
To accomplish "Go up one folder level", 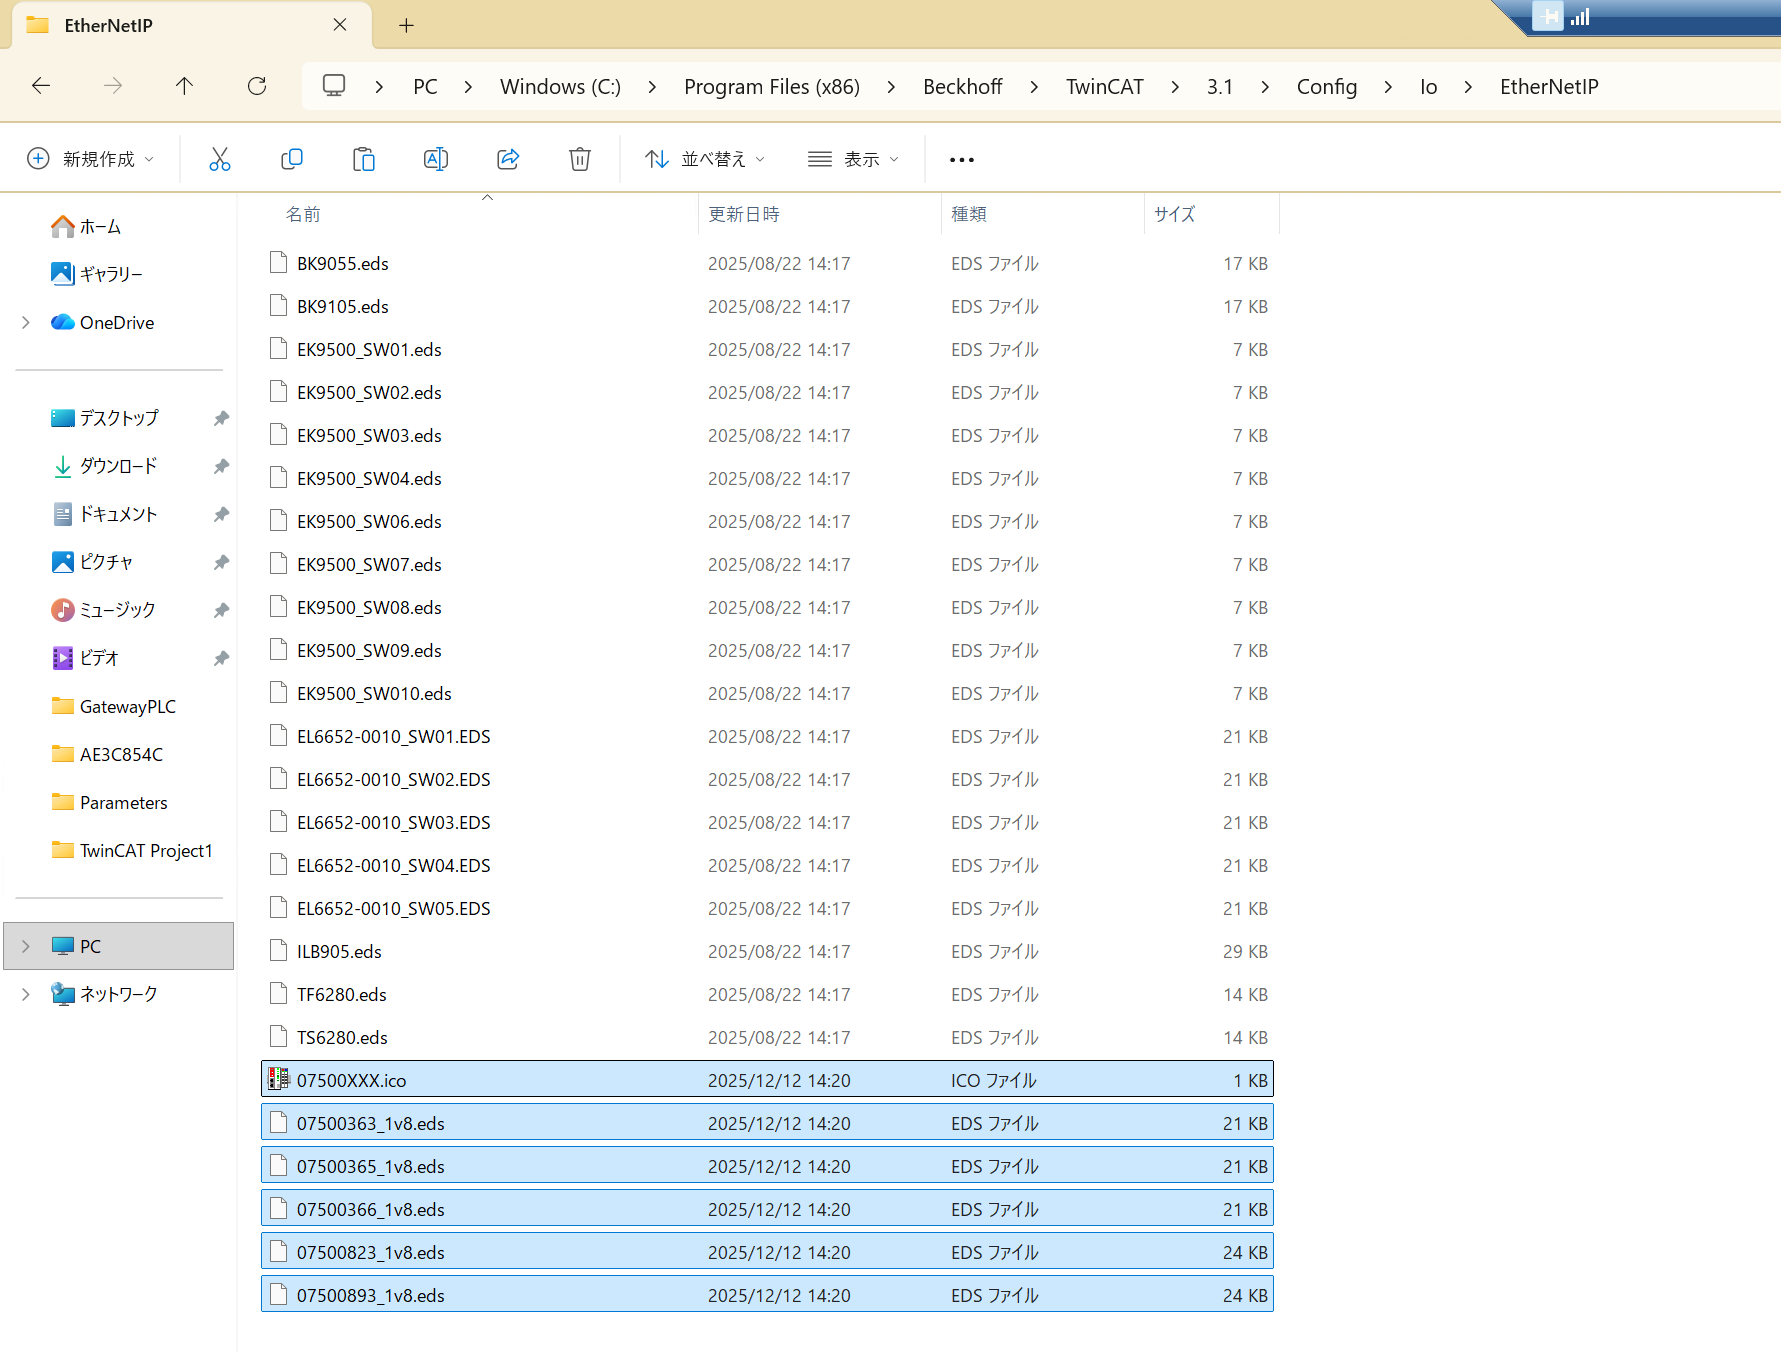I will click(x=184, y=86).
